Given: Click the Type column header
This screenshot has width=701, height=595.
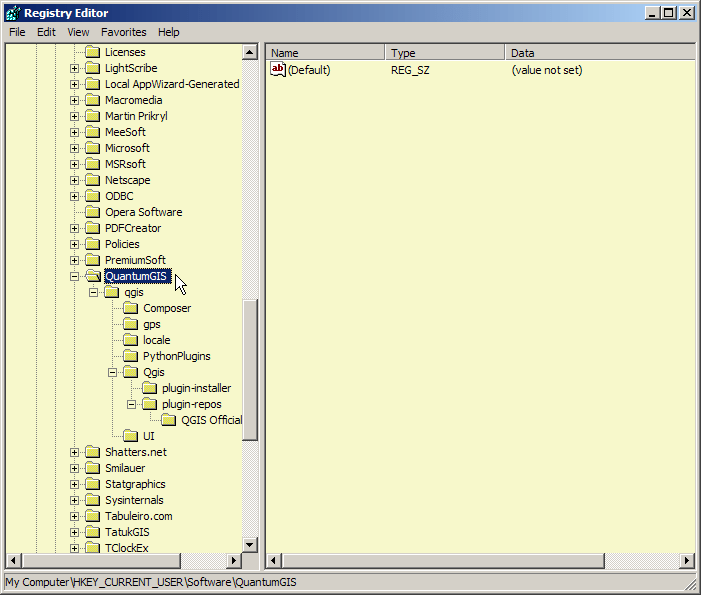Looking at the screenshot, I should tap(445, 53).
